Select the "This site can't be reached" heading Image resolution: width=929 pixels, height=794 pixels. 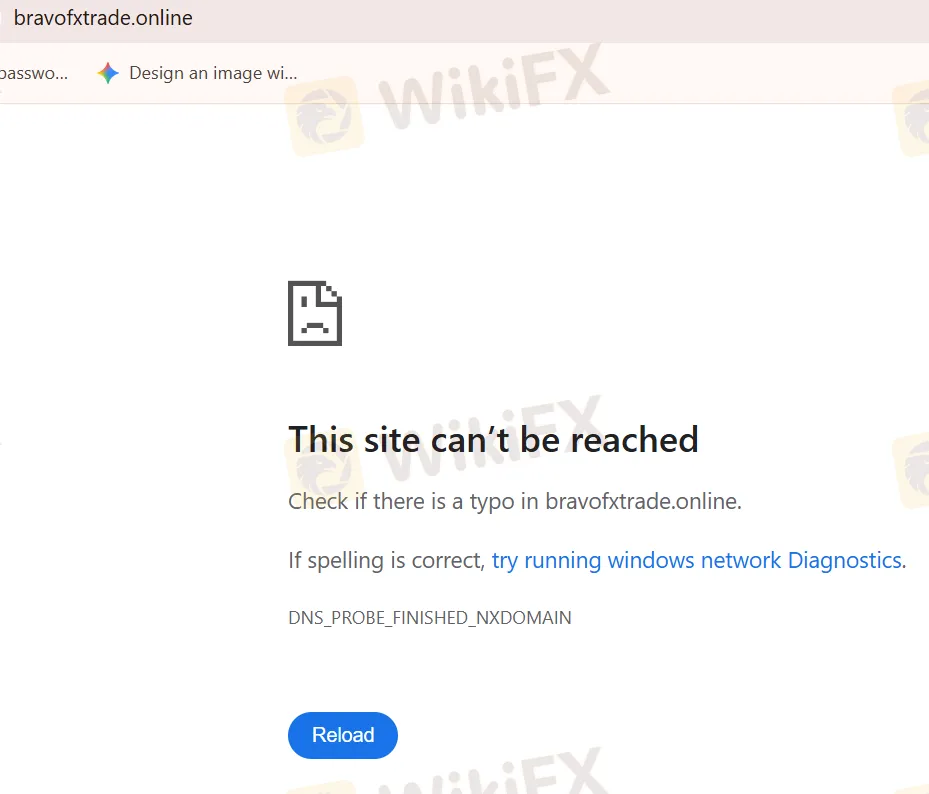[x=493, y=440]
